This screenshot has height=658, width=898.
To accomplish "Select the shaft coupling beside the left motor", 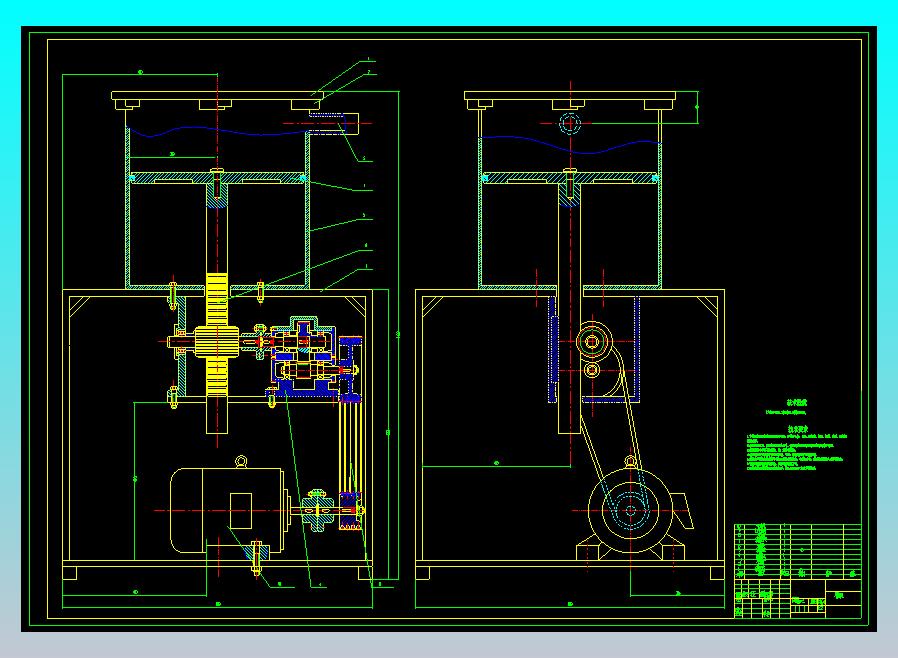I will click(x=317, y=510).
